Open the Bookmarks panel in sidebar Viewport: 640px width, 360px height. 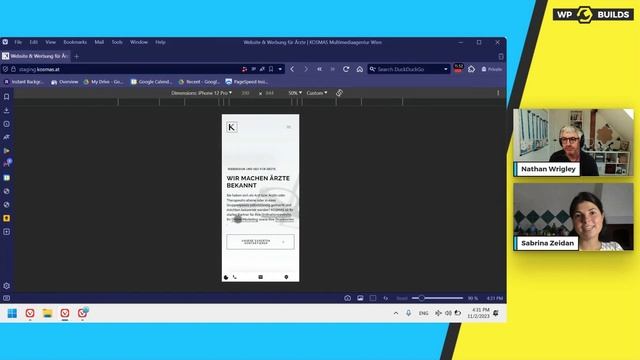[x=7, y=97]
